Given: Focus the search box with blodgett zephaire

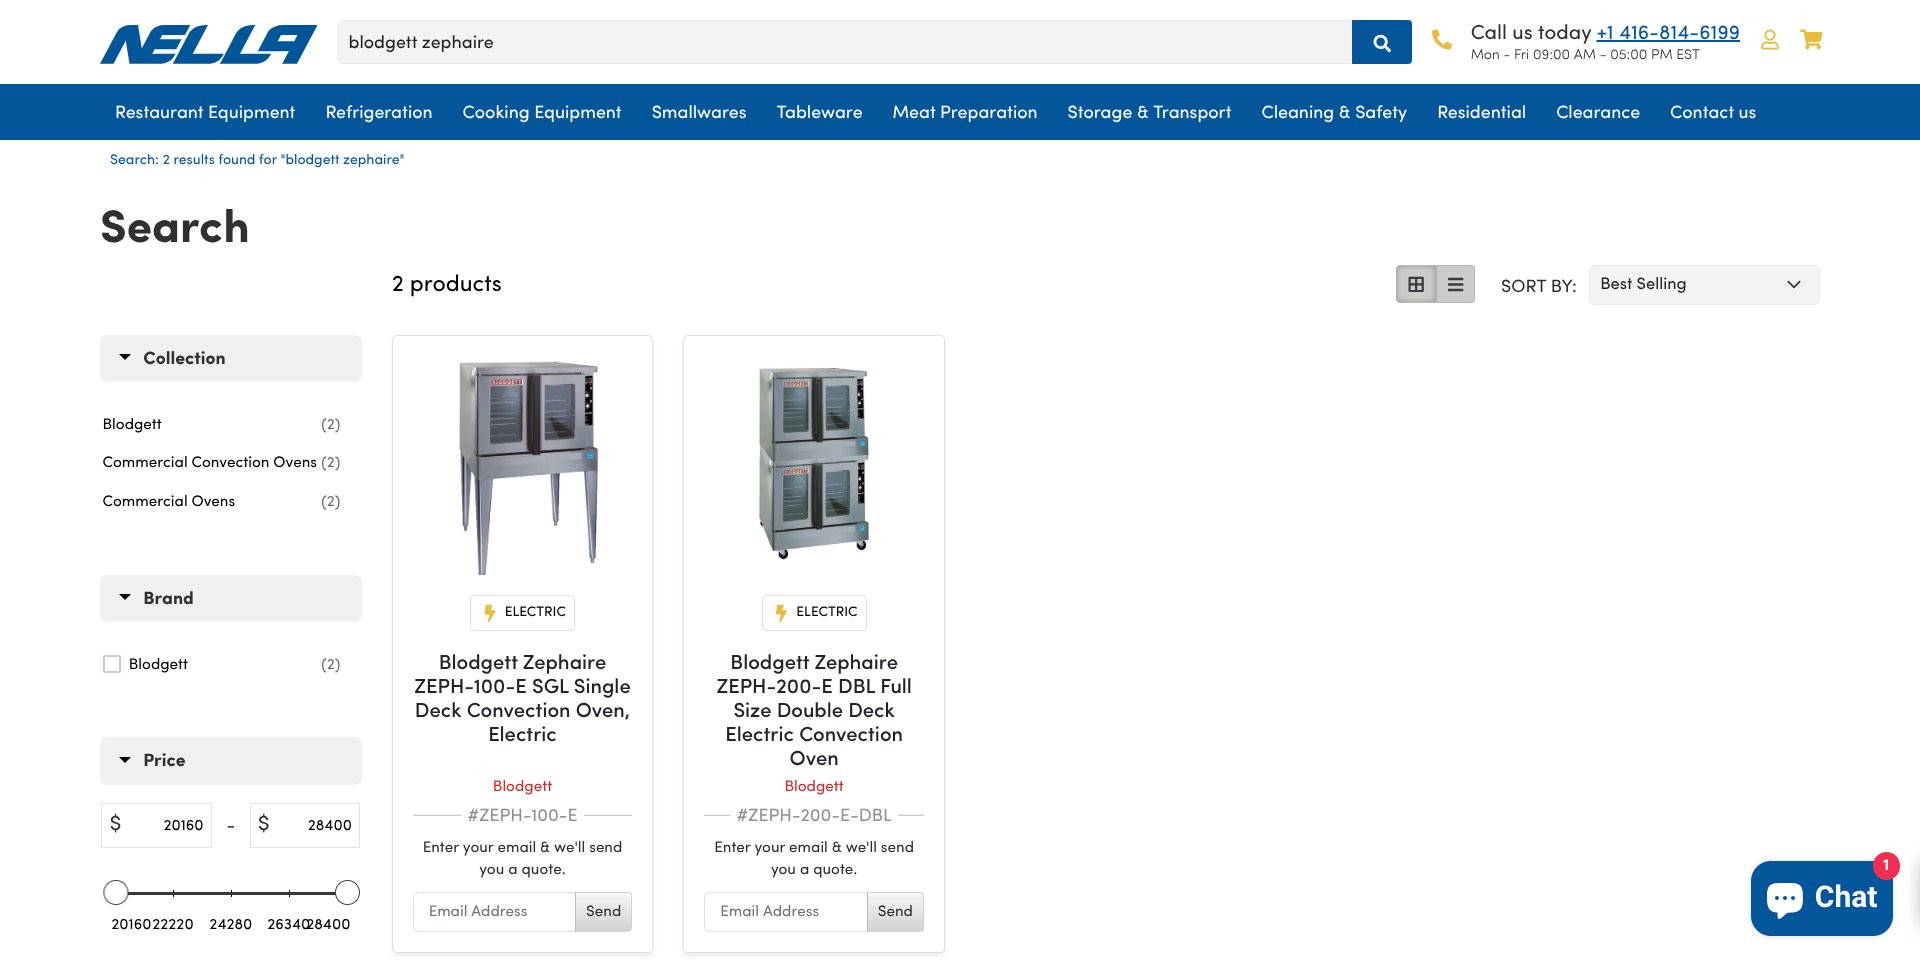Looking at the screenshot, I should [x=845, y=42].
